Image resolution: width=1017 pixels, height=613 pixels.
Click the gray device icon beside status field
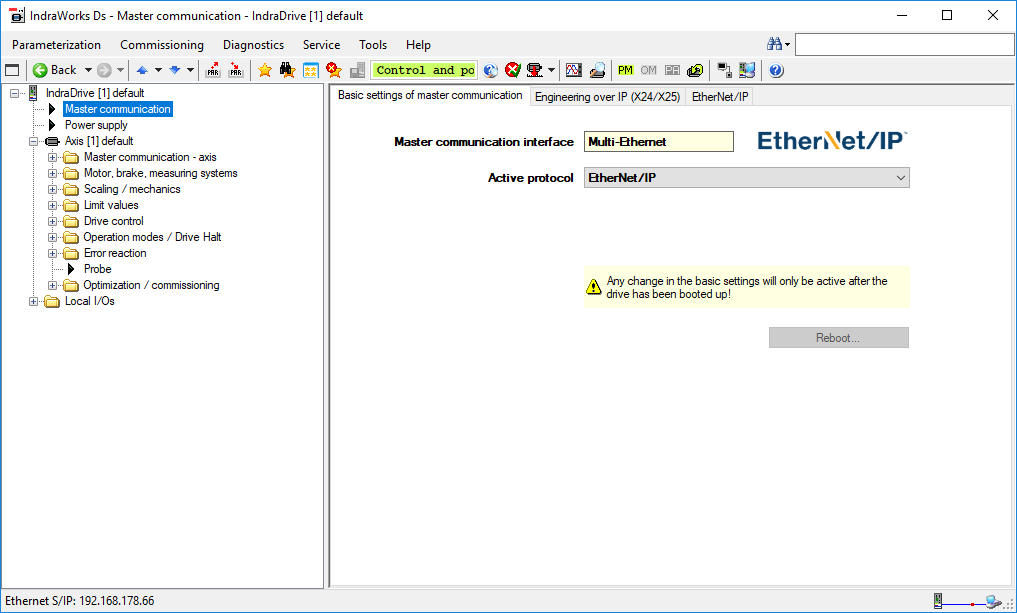(357, 70)
